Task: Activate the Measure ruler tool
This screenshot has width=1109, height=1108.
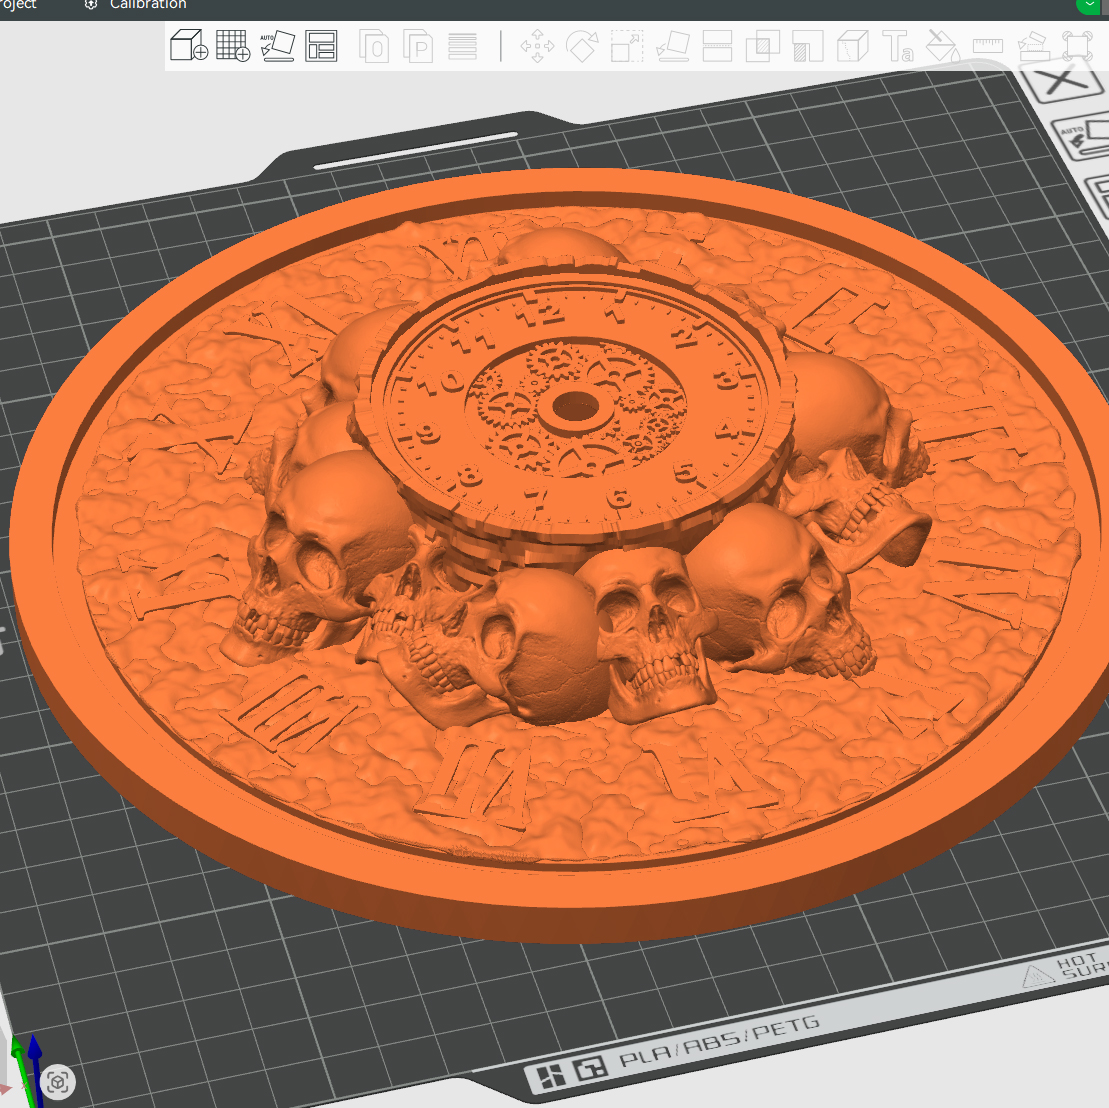Action: pyautogui.click(x=988, y=47)
